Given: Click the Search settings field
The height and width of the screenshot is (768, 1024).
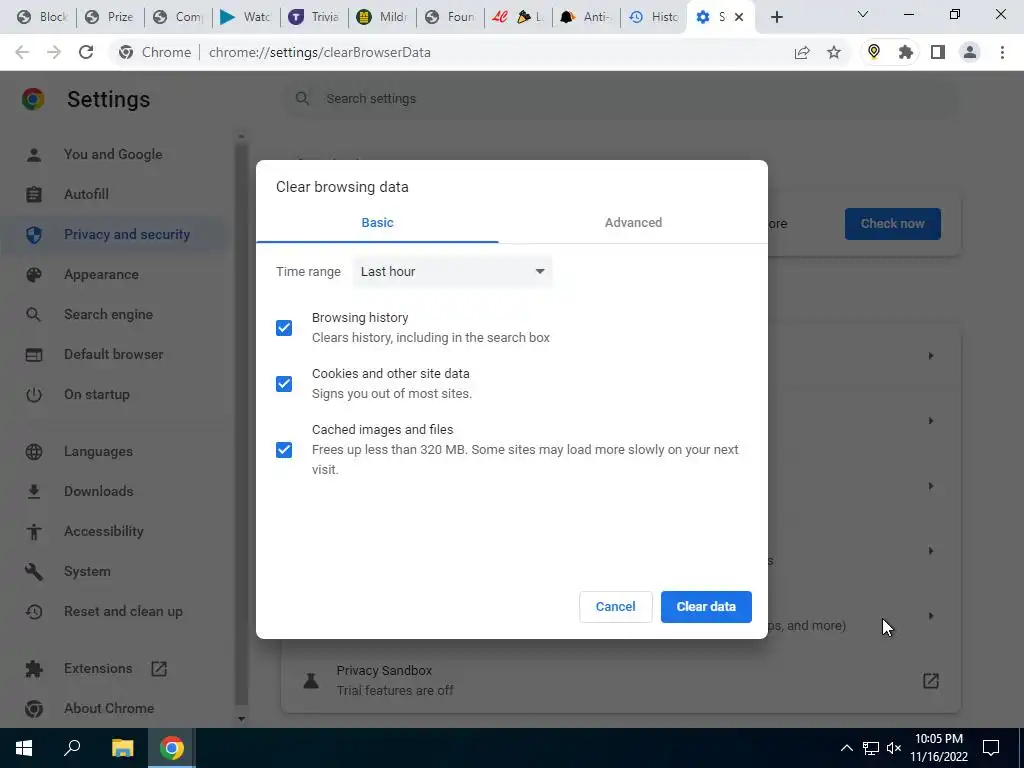Looking at the screenshot, I should (620, 99).
